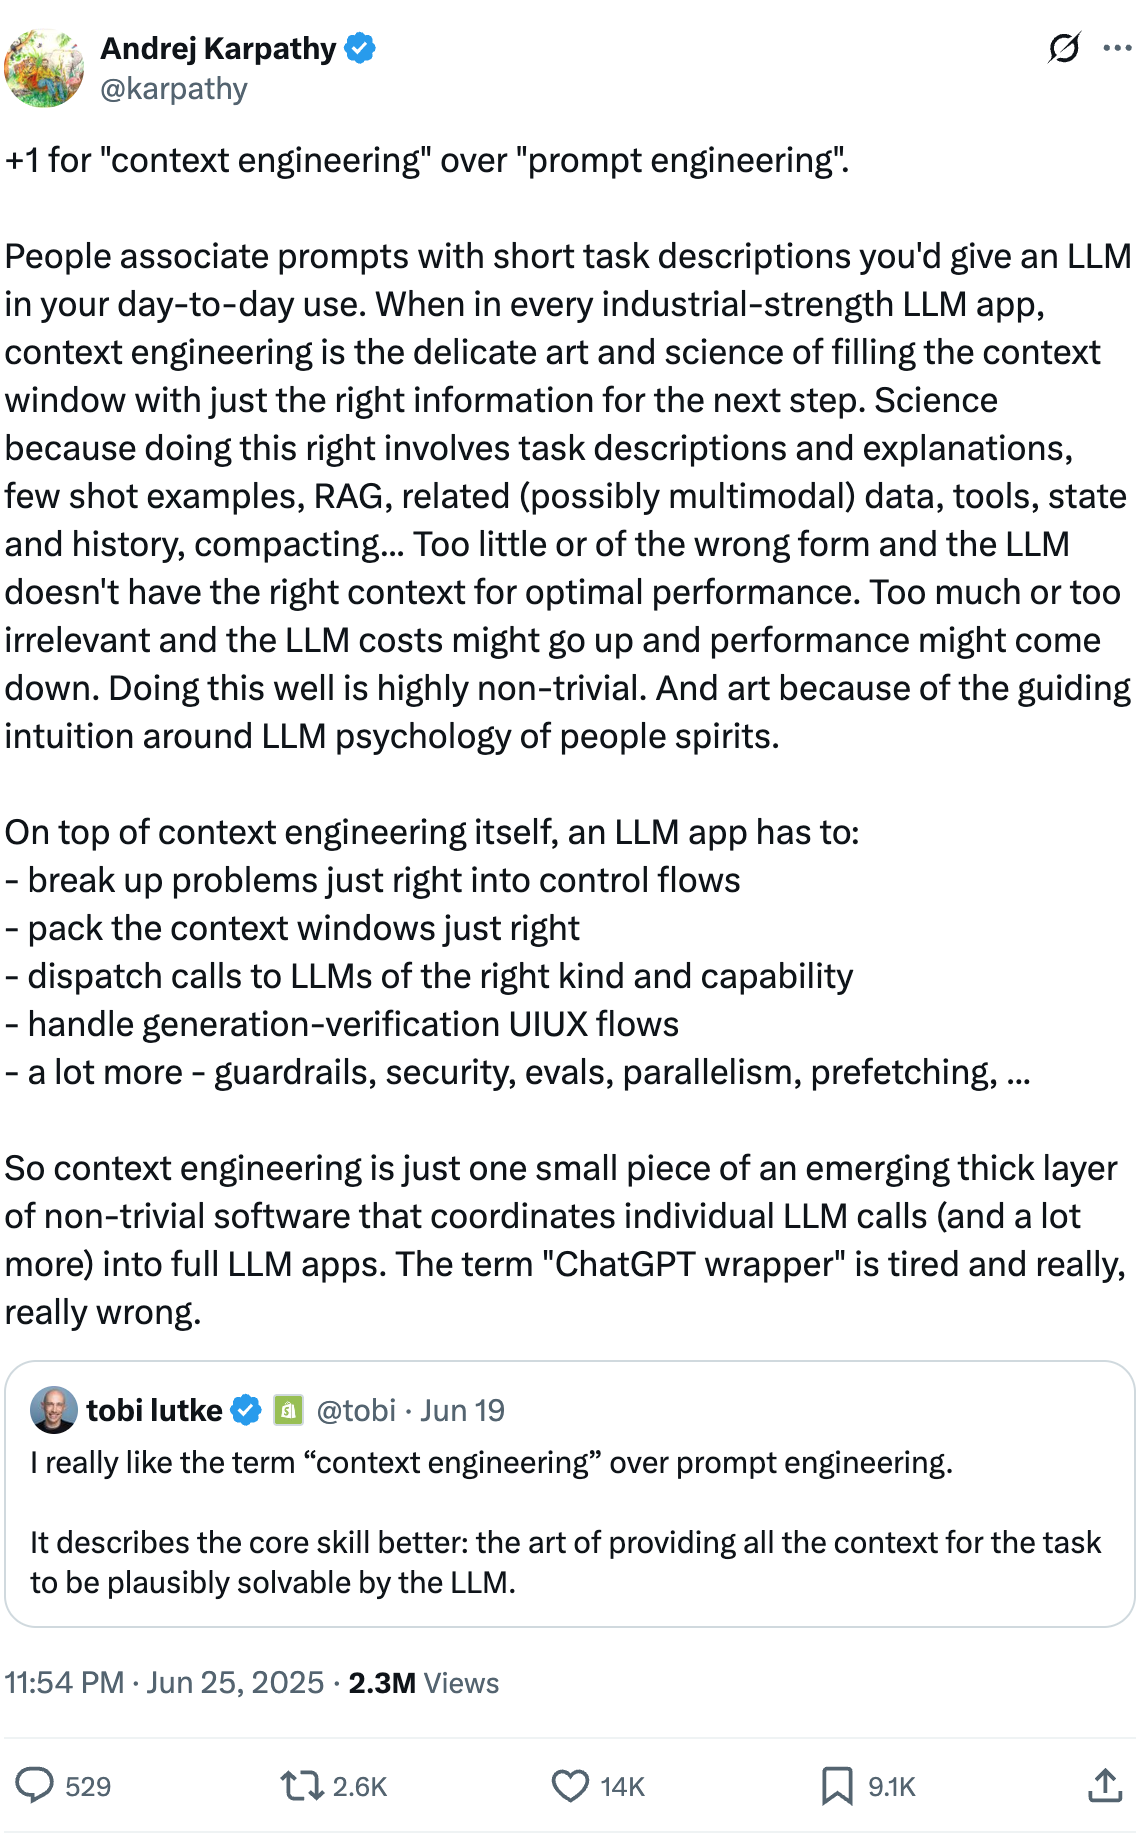Open the three-dot more options menu
This screenshot has width=1140, height=1837.
tap(1117, 47)
